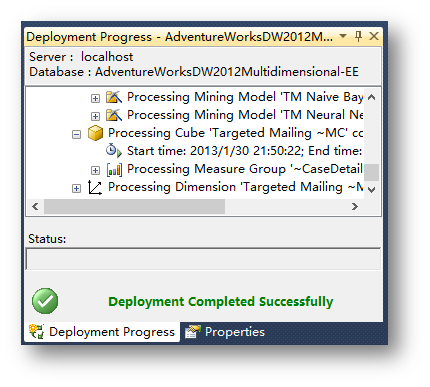This screenshot has width=430, height=387.
Task: Click the green success checkmark icon
Action: pyautogui.click(x=45, y=301)
